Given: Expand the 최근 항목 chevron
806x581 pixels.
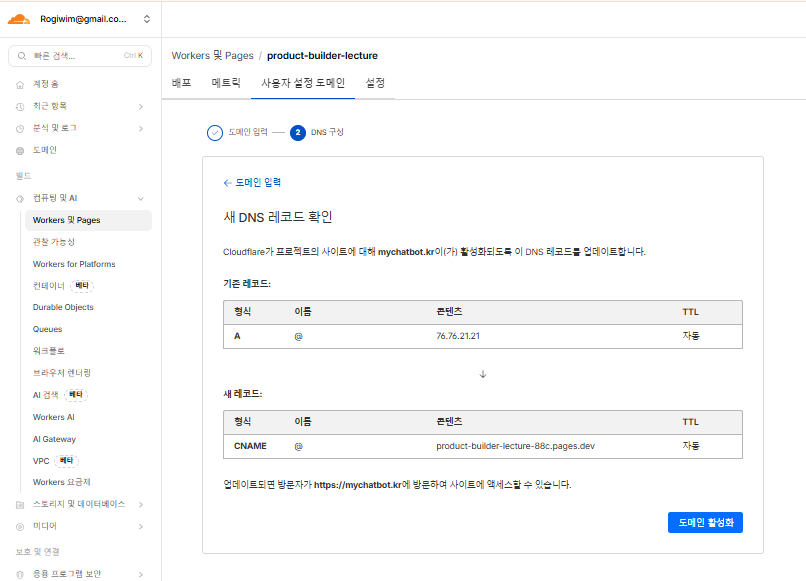Looking at the screenshot, I should (141, 106).
